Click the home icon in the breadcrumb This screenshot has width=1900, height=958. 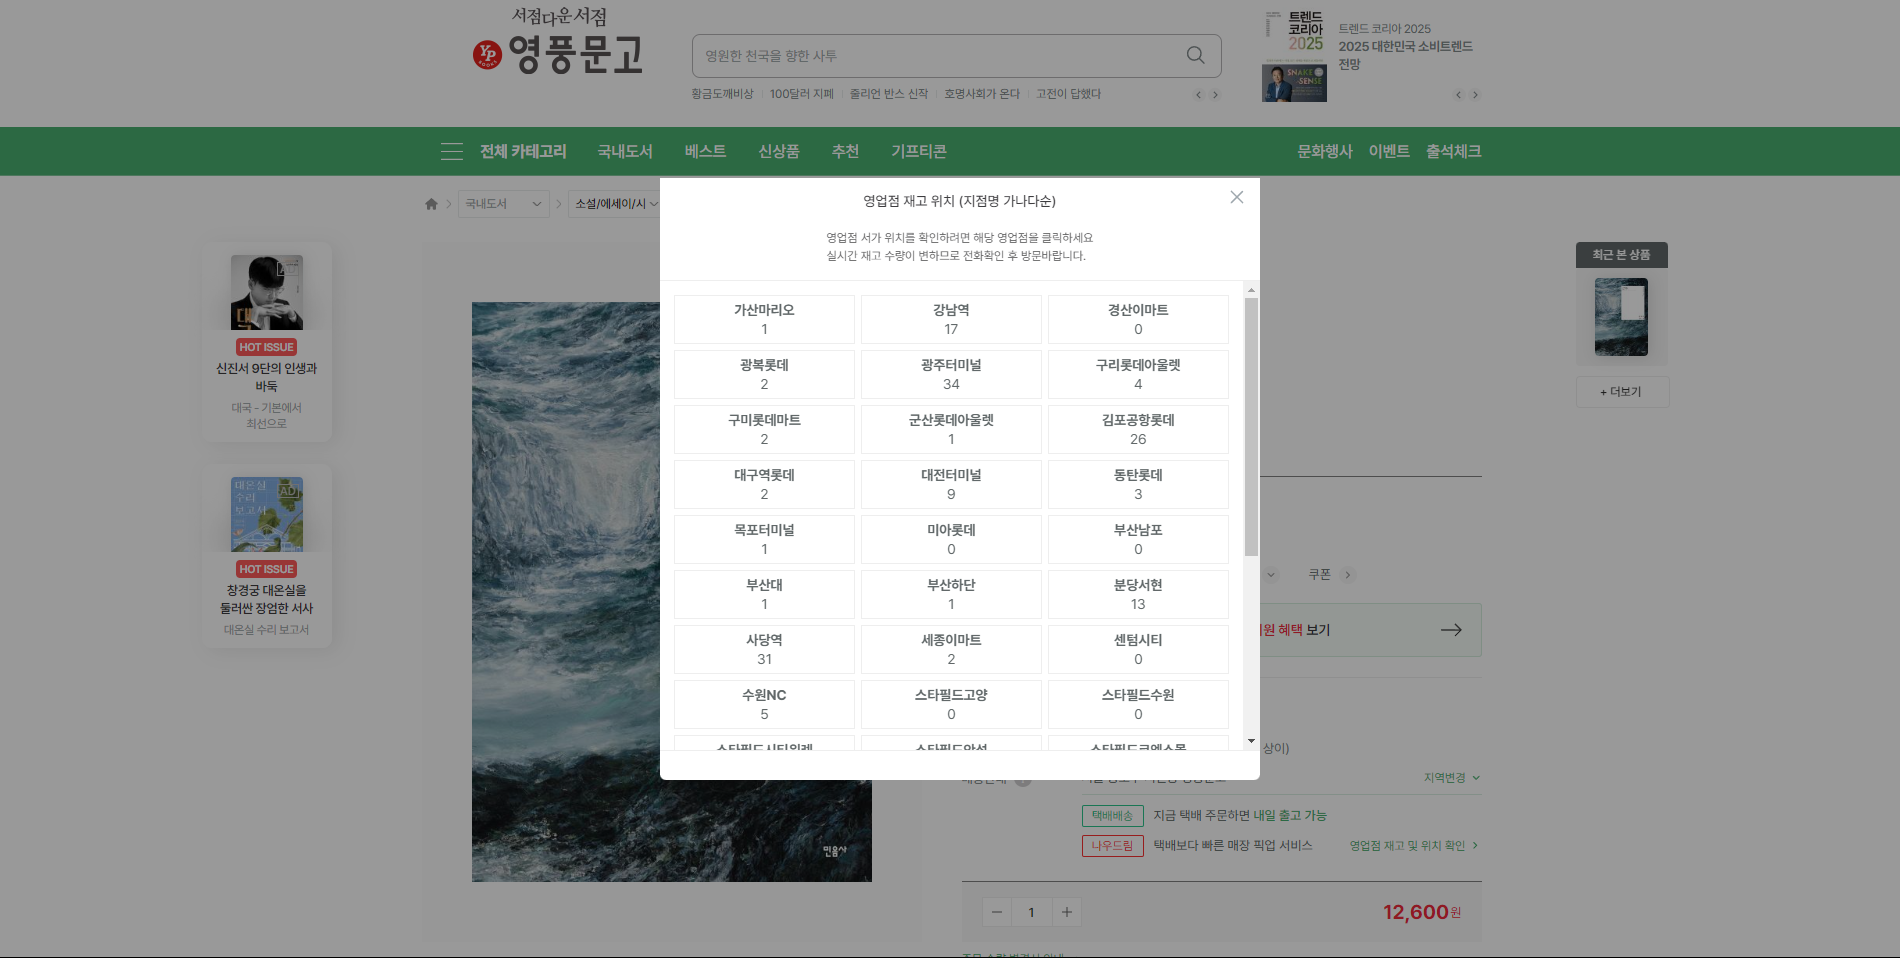coord(431,203)
